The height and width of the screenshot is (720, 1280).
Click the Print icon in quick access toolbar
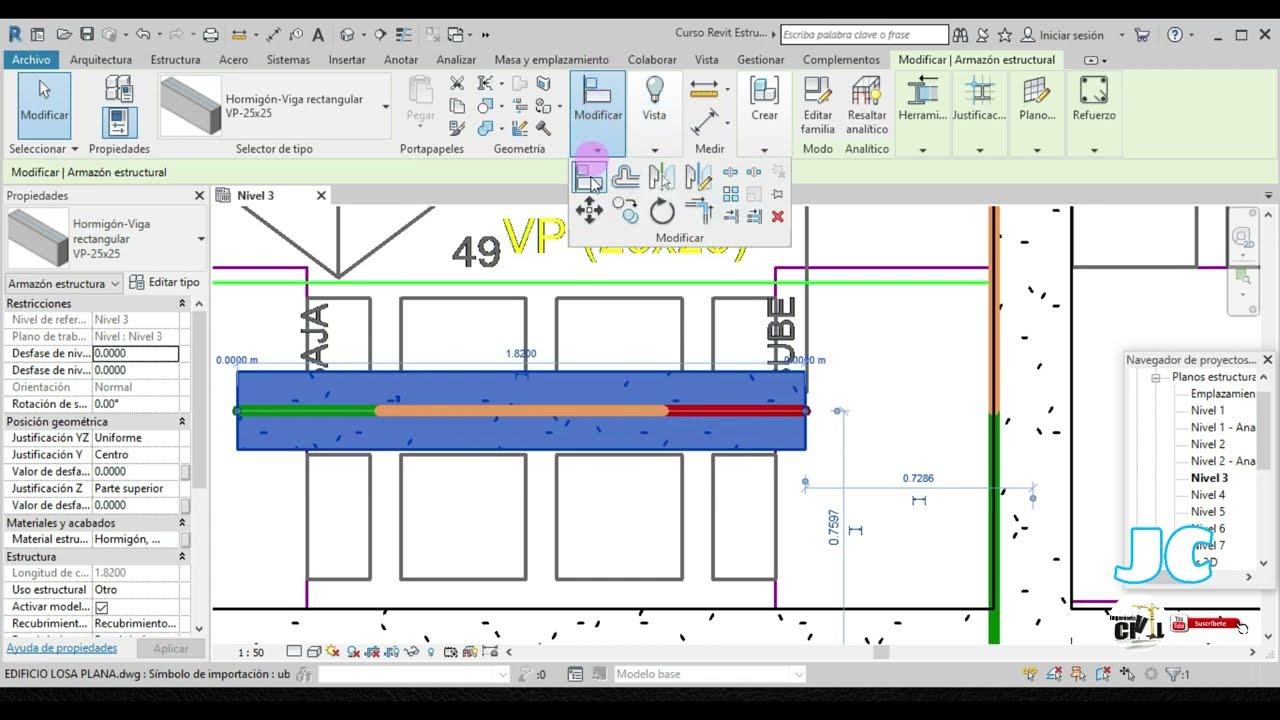point(210,34)
